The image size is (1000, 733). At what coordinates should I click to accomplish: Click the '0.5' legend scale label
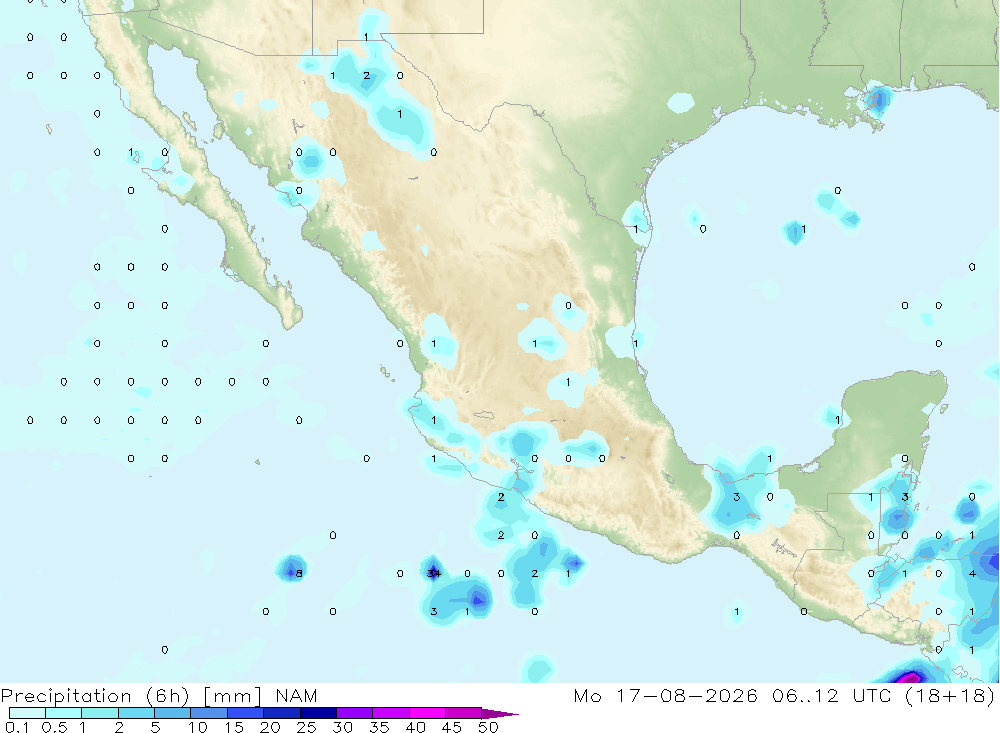click(55, 727)
